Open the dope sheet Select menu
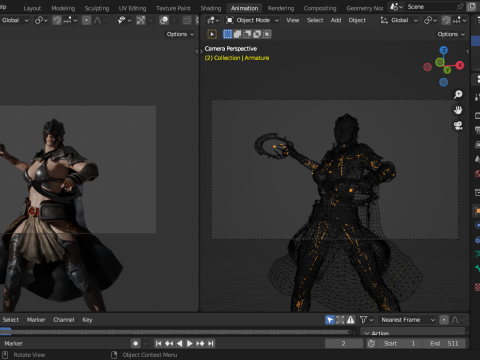480x360 pixels. [11, 320]
